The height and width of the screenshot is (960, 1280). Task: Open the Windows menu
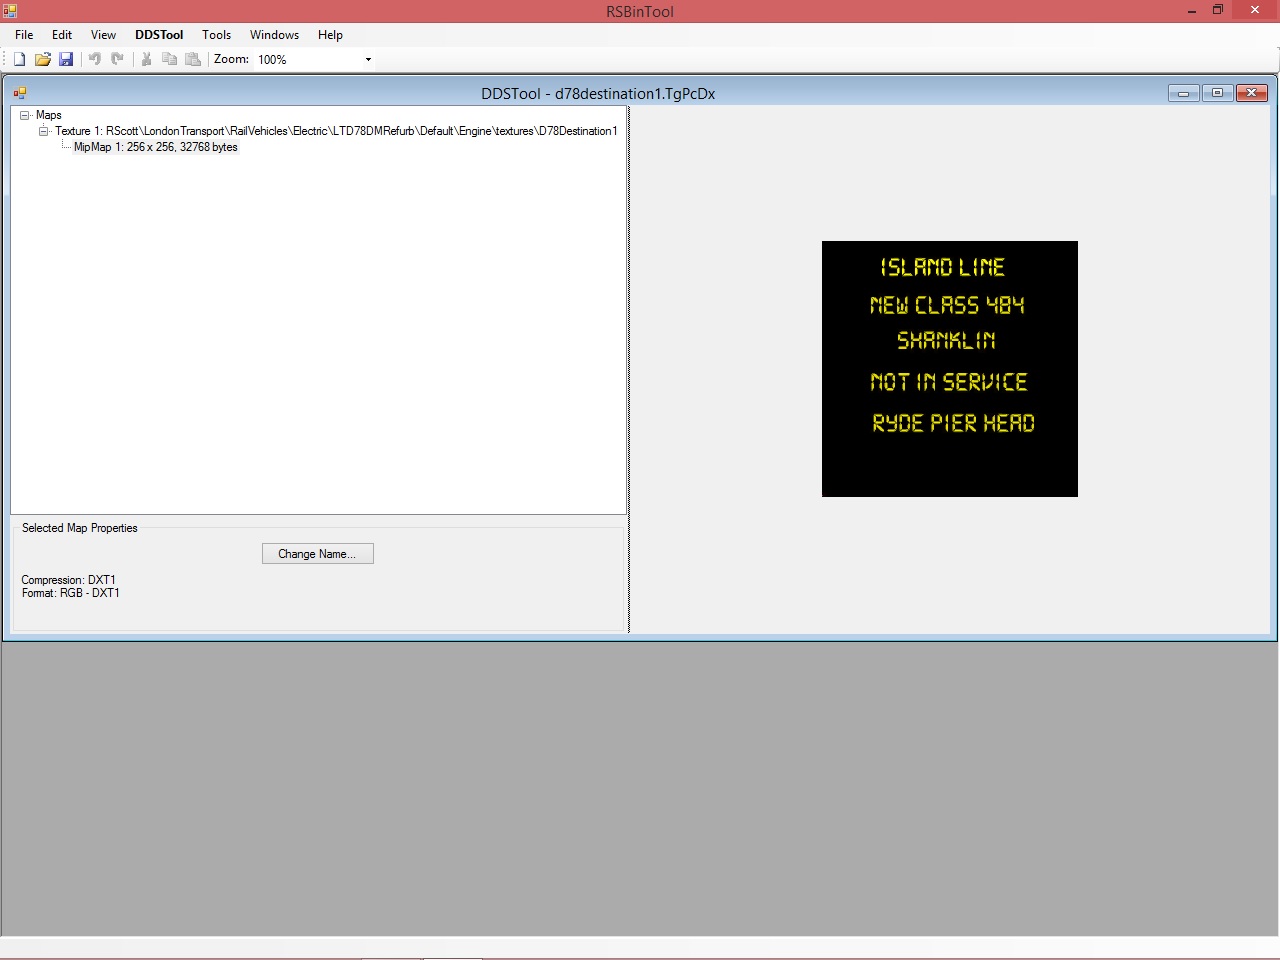pyautogui.click(x=274, y=35)
